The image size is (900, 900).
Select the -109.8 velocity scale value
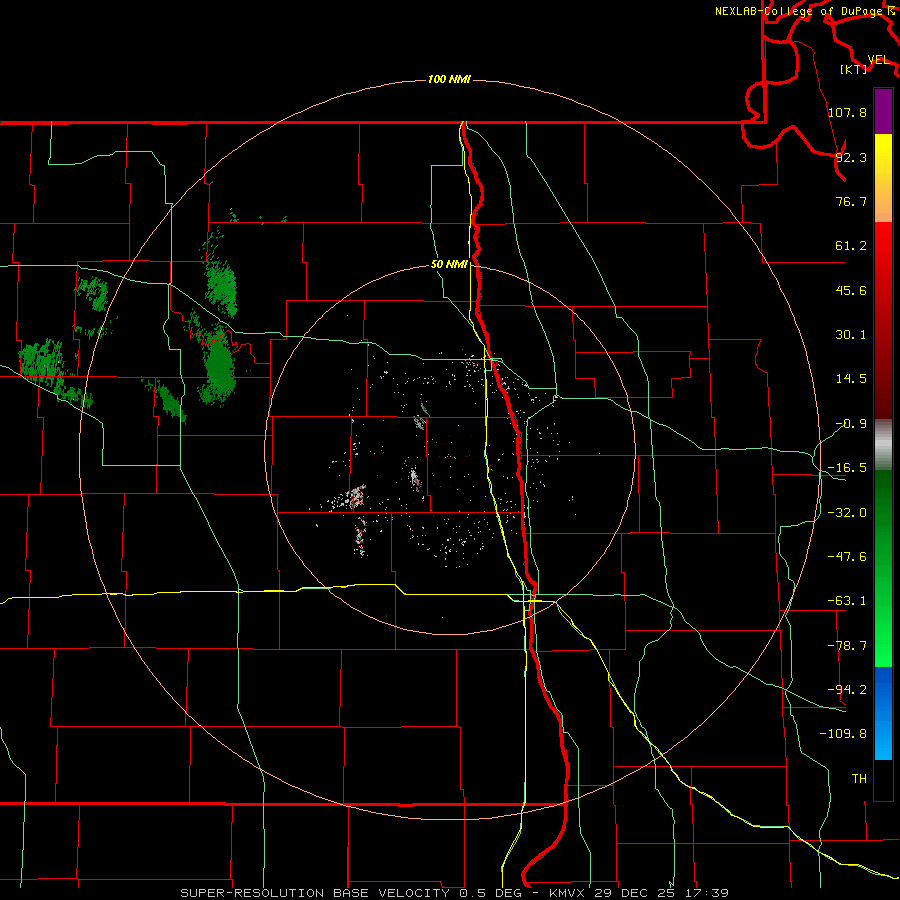[843, 734]
